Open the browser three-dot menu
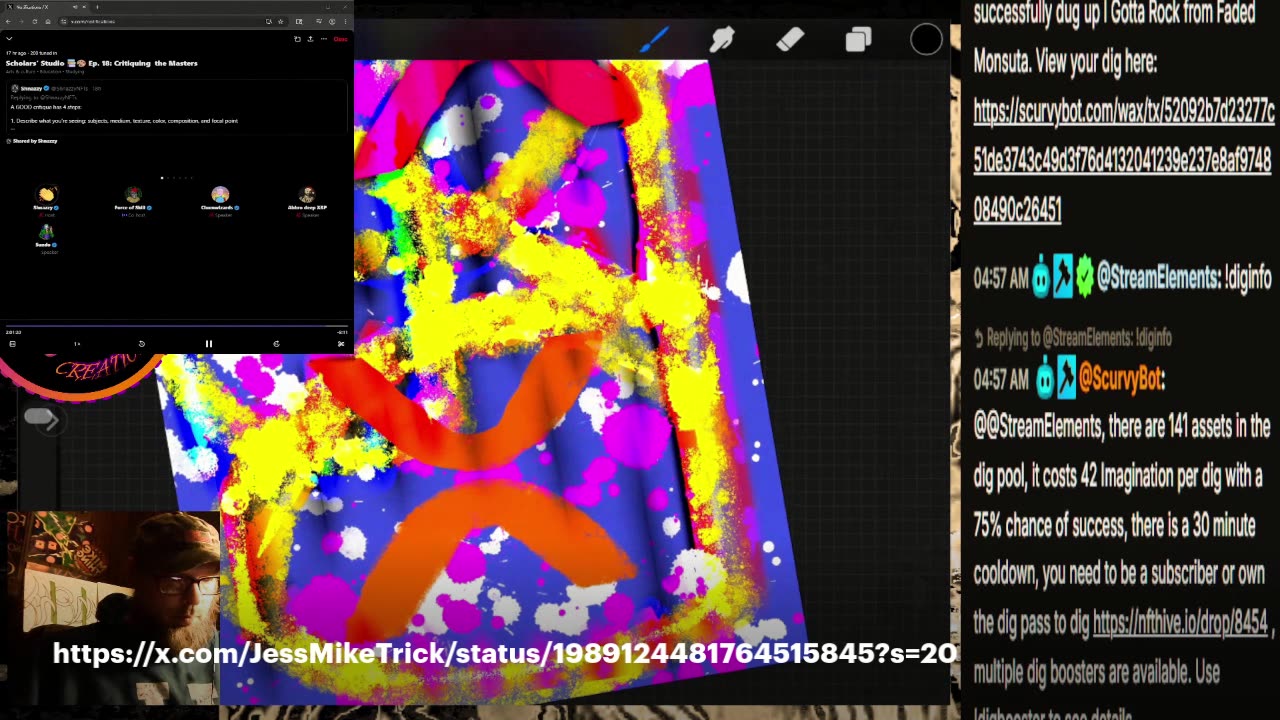Image resolution: width=1280 pixels, height=720 pixels. click(x=345, y=21)
